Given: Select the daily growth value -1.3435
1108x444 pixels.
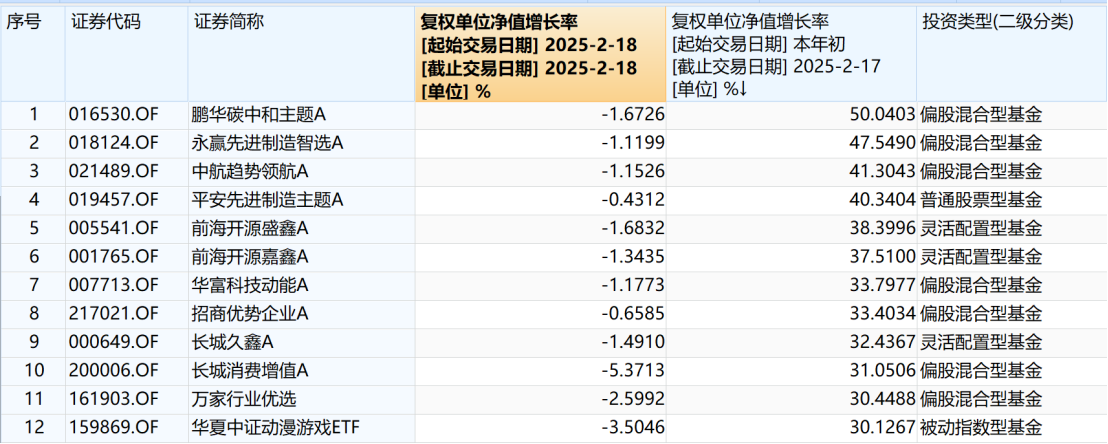Looking at the screenshot, I should [633, 257].
